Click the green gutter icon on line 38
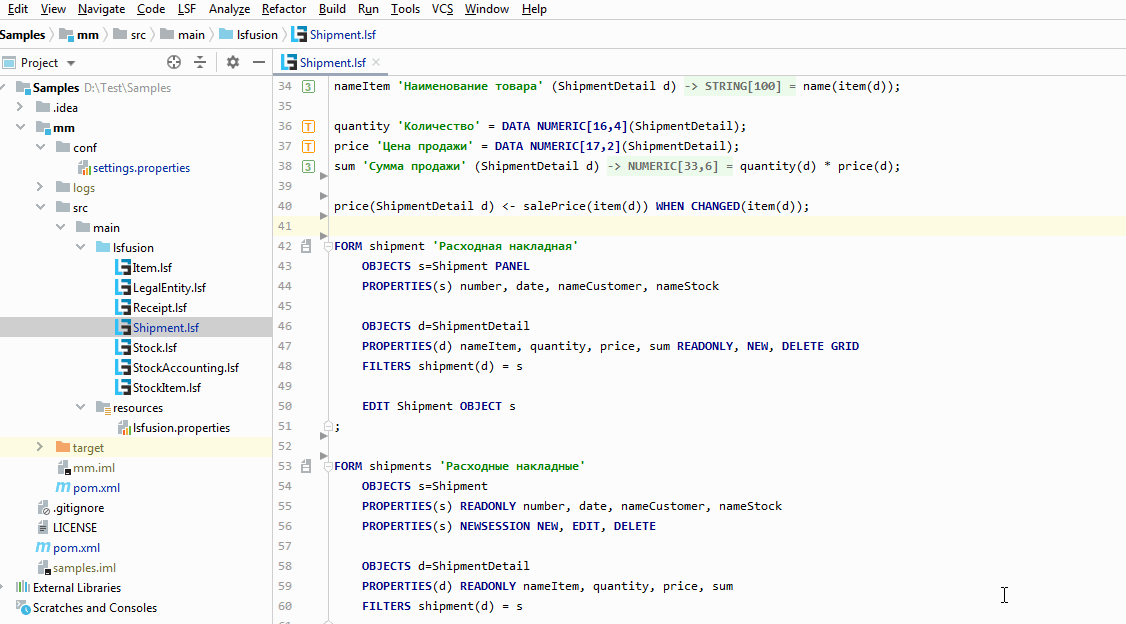This screenshot has width=1126, height=624. [308, 167]
